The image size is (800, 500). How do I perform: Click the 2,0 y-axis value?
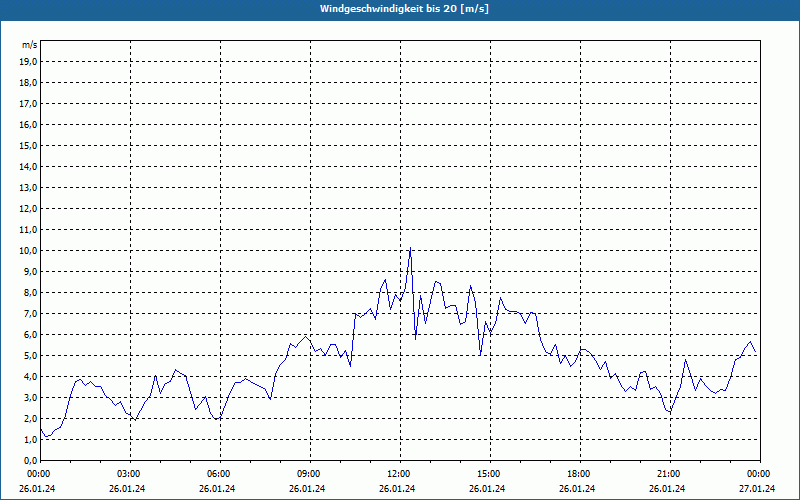coord(31,418)
